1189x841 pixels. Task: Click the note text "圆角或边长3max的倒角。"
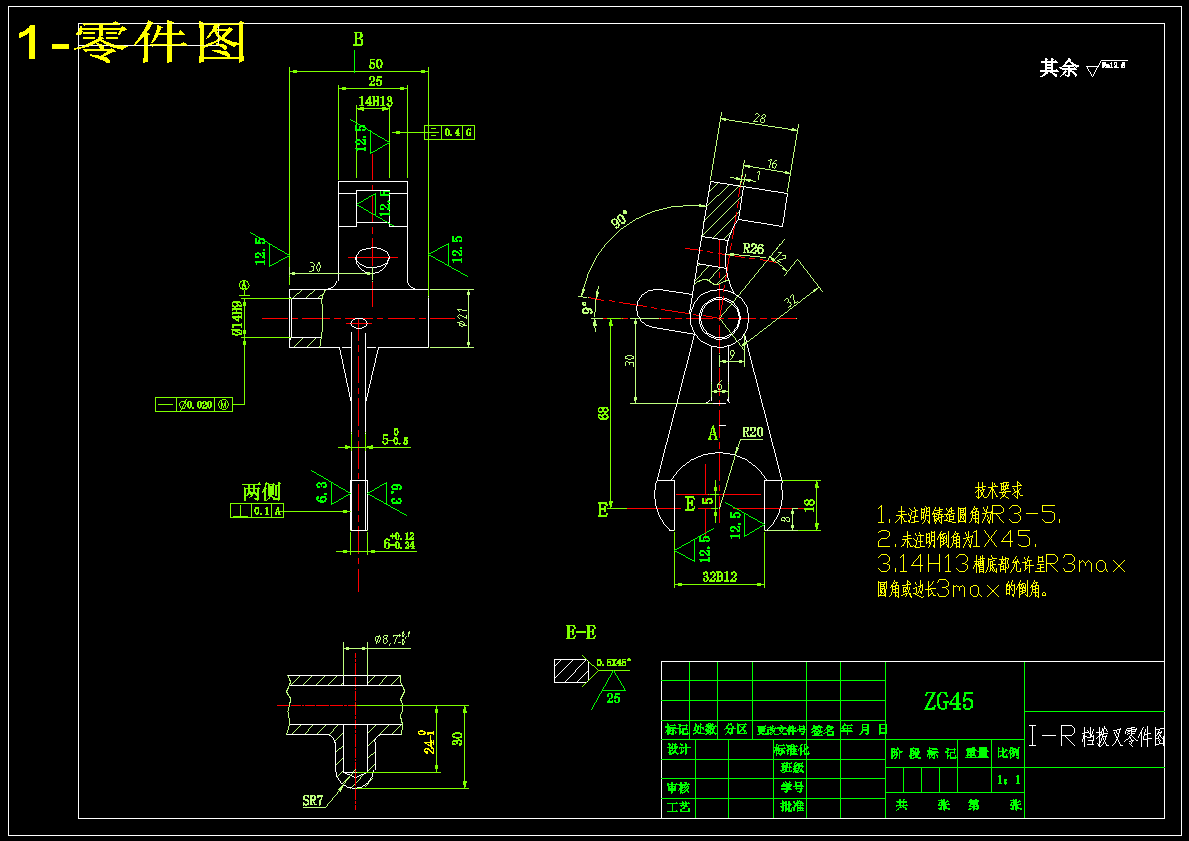[963, 589]
